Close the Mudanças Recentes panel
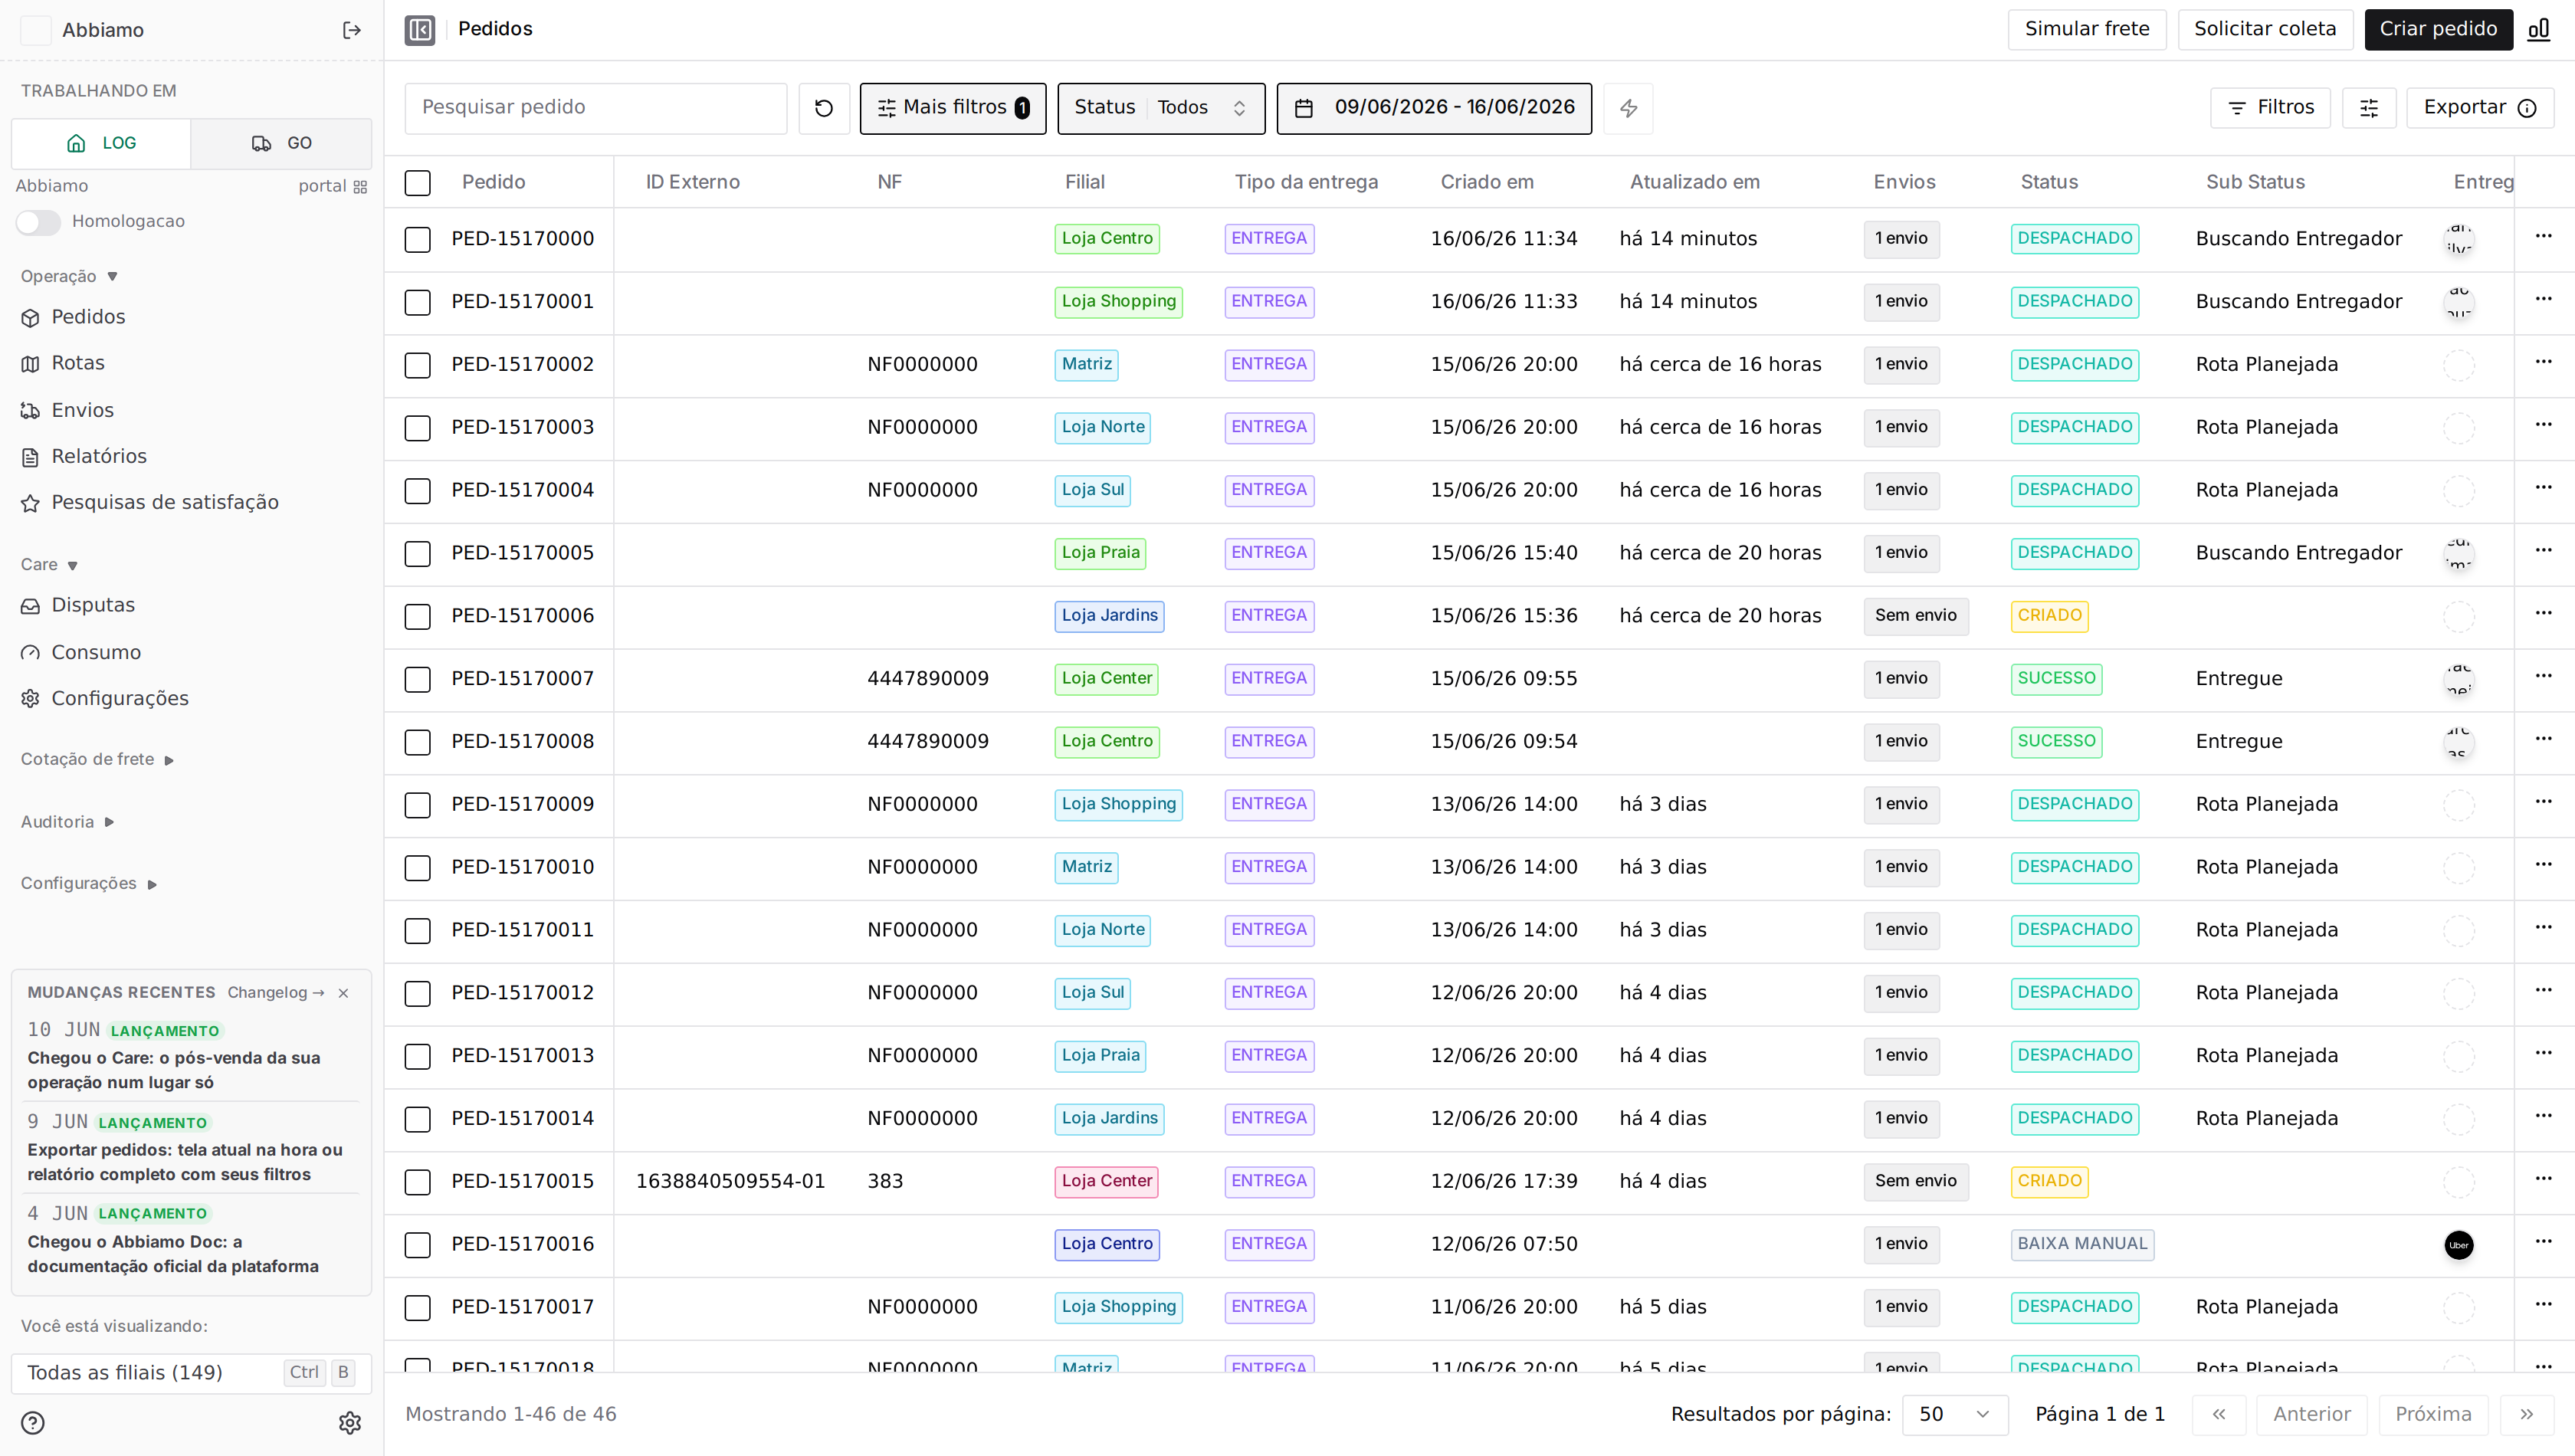Screen dimensions: 2575x1456 tap(344, 993)
